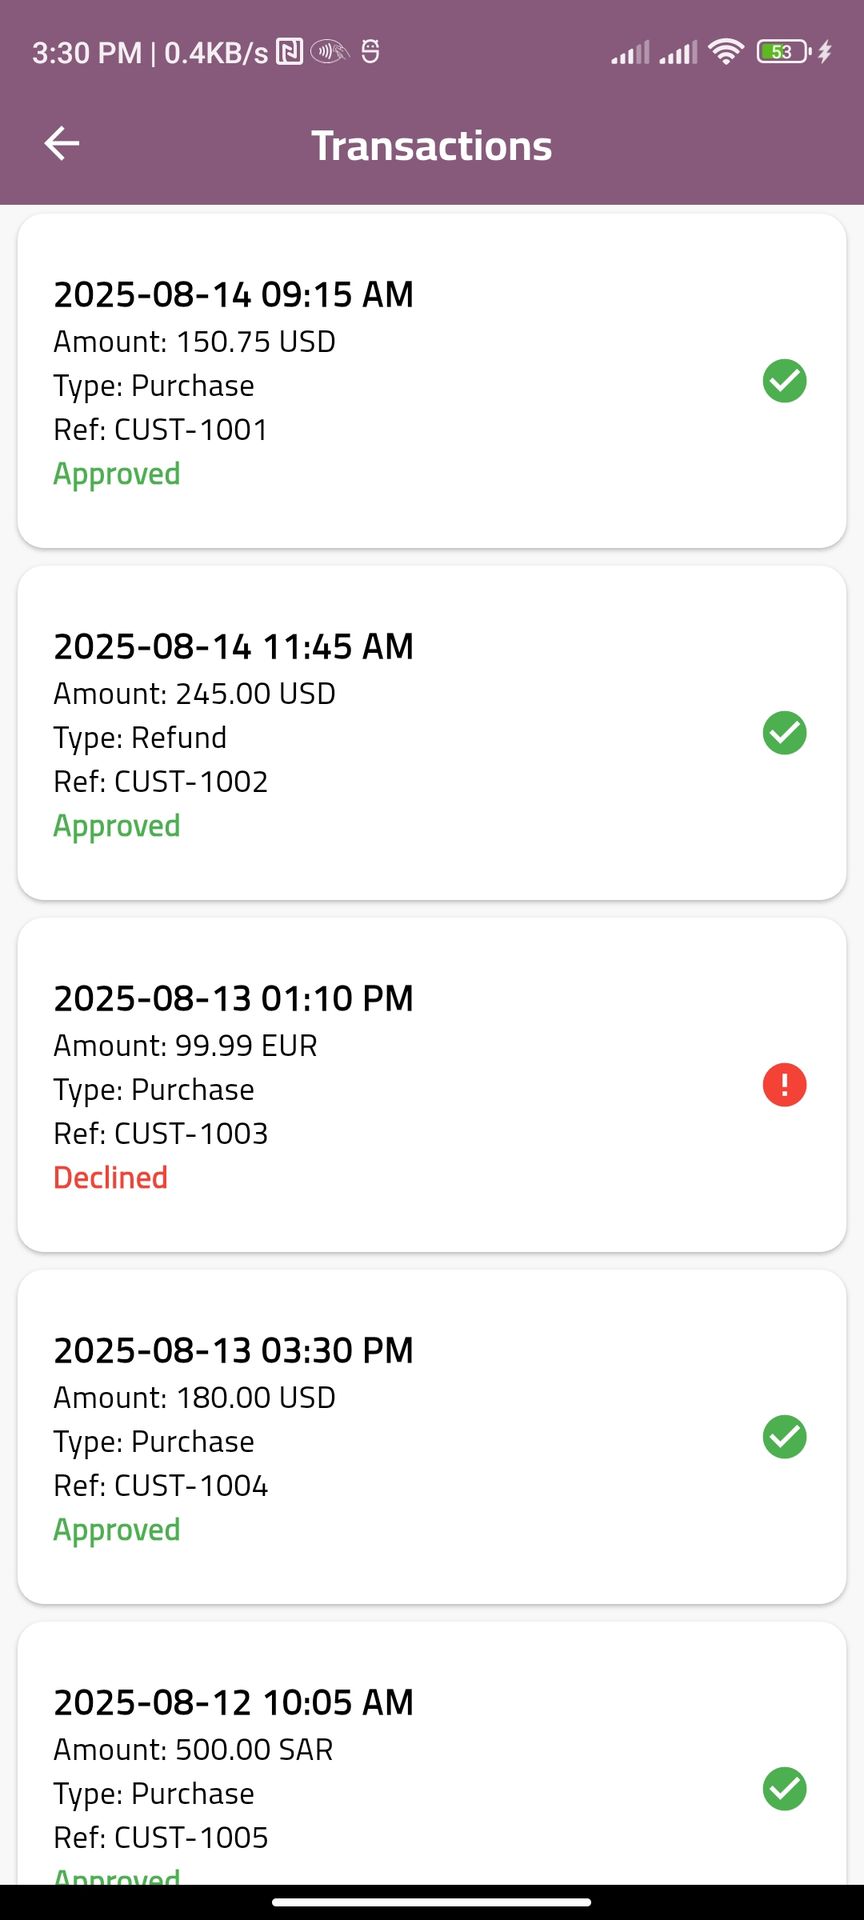
Task: Tap the Ref: CUST-1003 text
Action: [160, 1133]
